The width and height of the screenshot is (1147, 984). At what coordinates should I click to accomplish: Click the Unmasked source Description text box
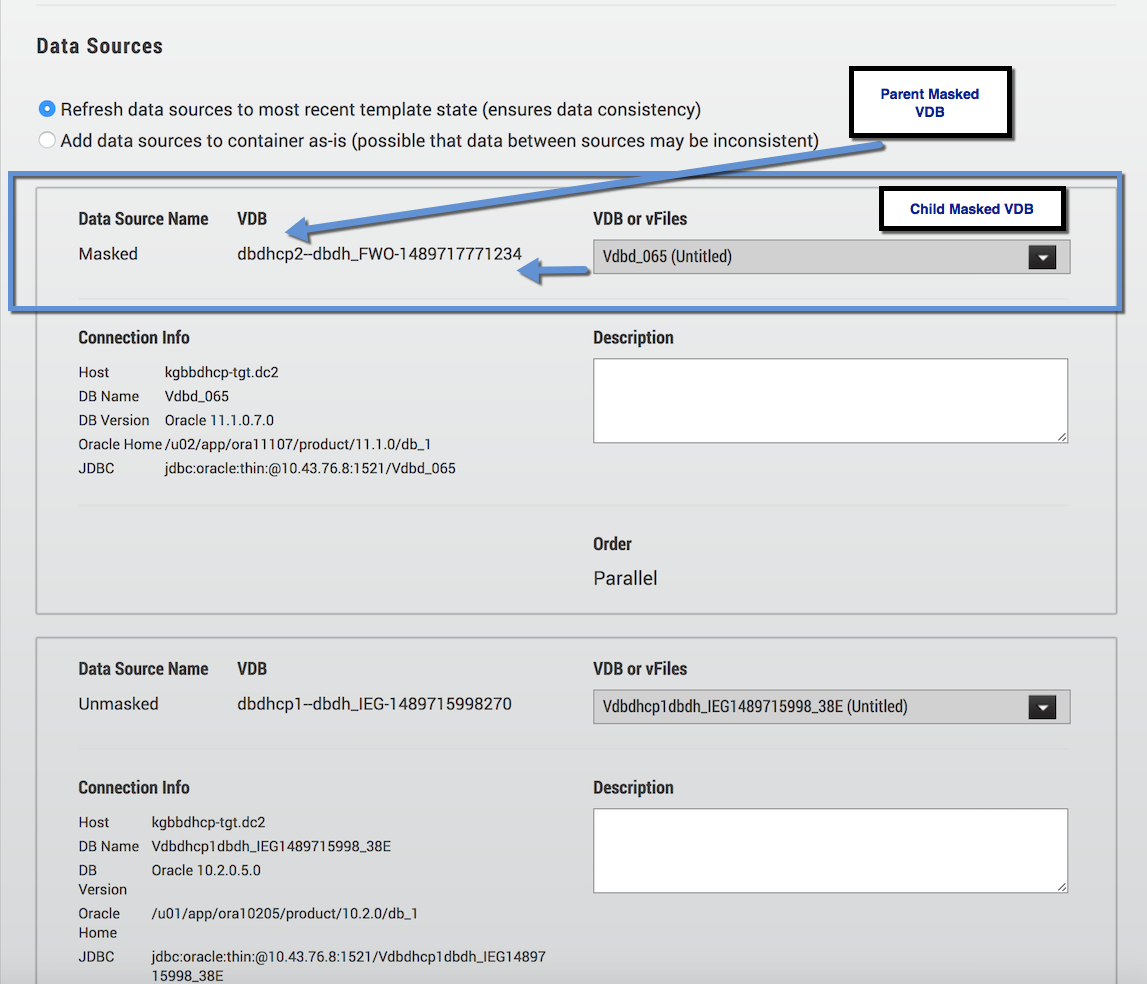pyautogui.click(x=829, y=850)
